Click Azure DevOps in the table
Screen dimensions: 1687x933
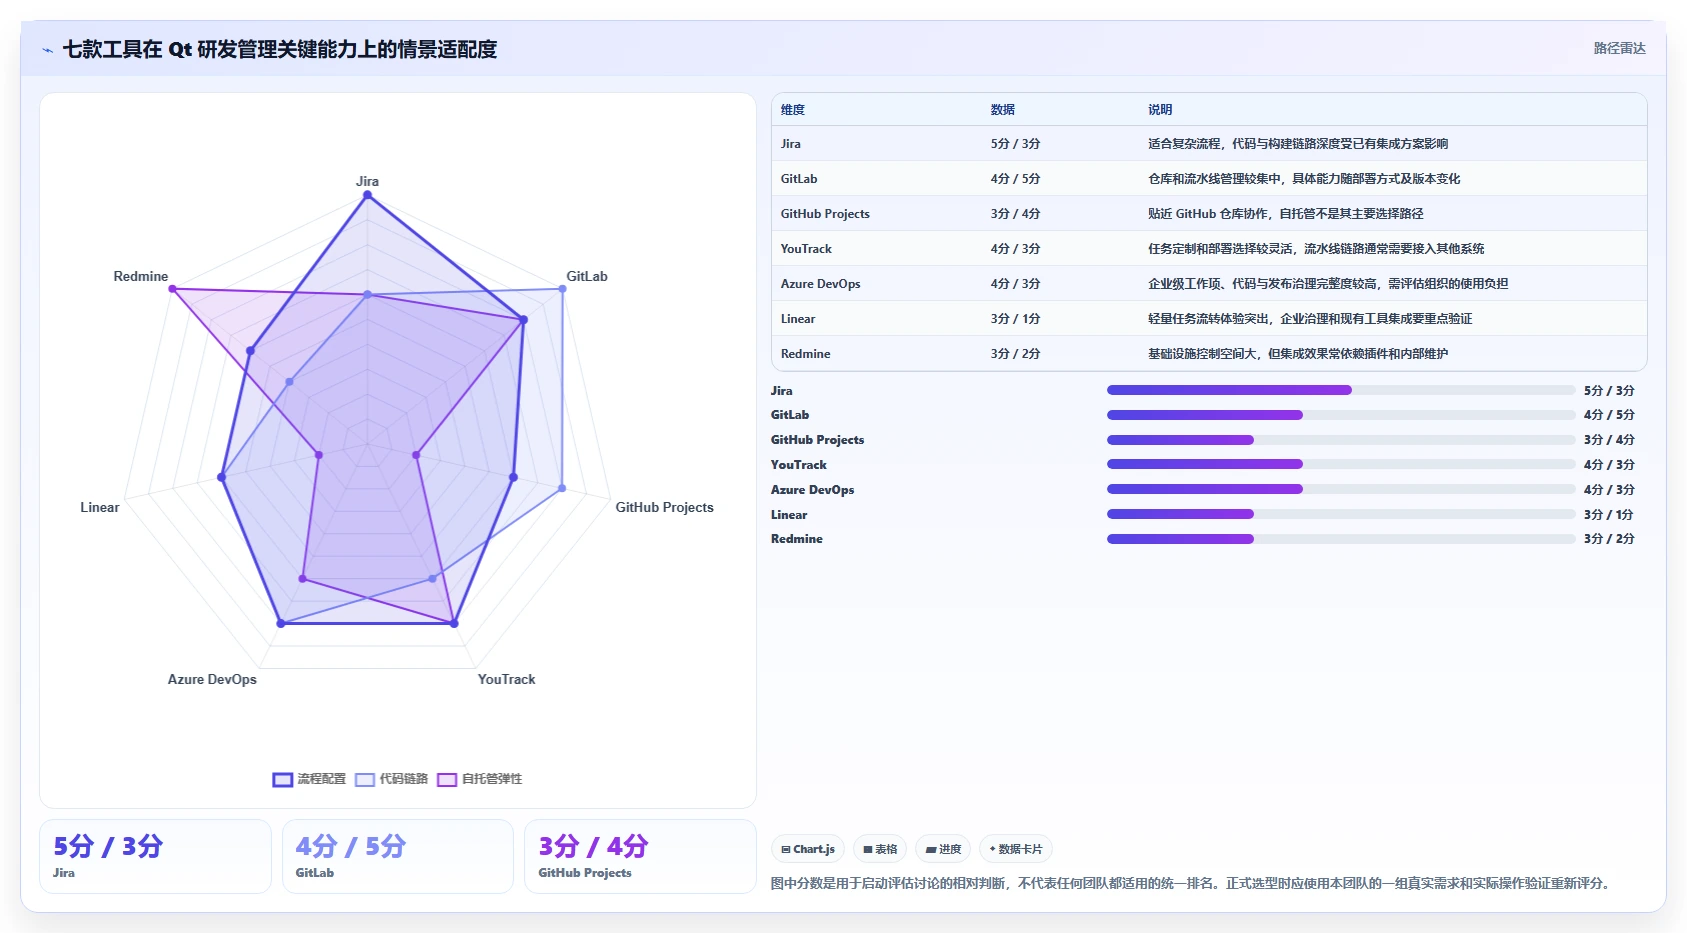821,284
